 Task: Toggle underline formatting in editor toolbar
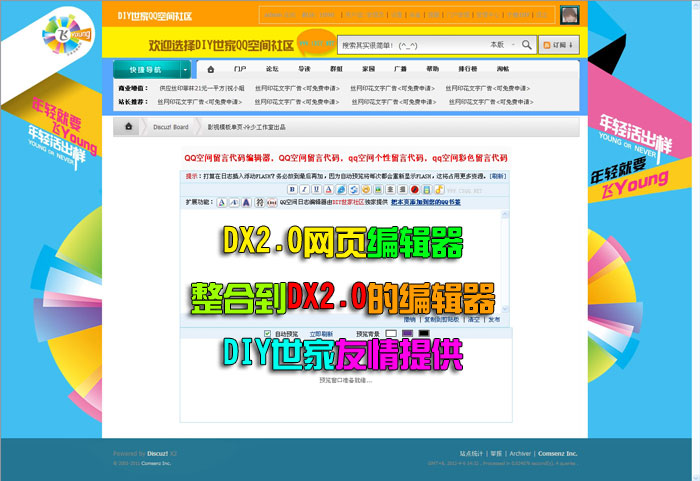pos(317,189)
